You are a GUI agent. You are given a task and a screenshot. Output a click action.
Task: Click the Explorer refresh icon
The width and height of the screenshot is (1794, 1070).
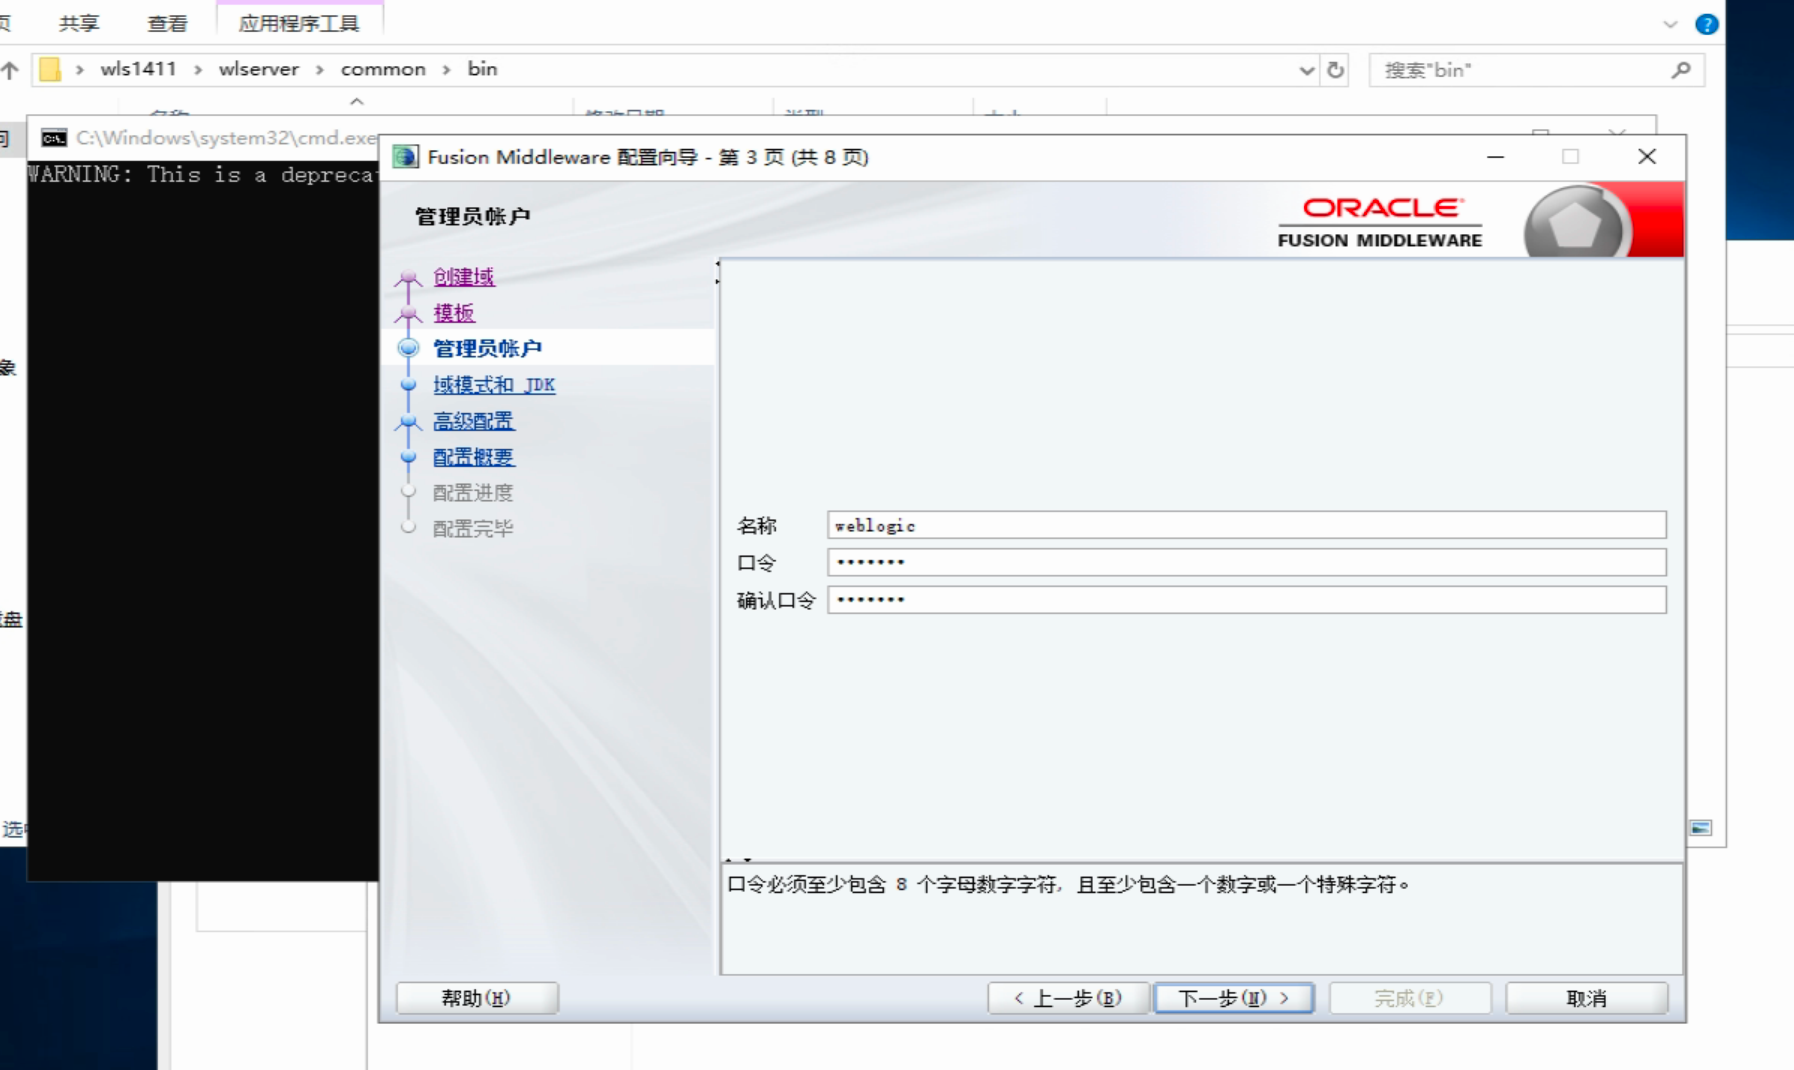click(1335, 70)
